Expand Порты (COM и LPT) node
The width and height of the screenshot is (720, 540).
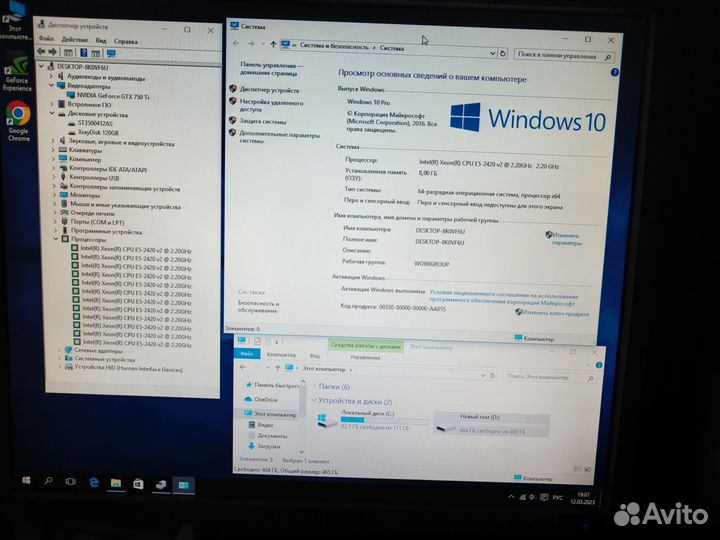point(55,221)
